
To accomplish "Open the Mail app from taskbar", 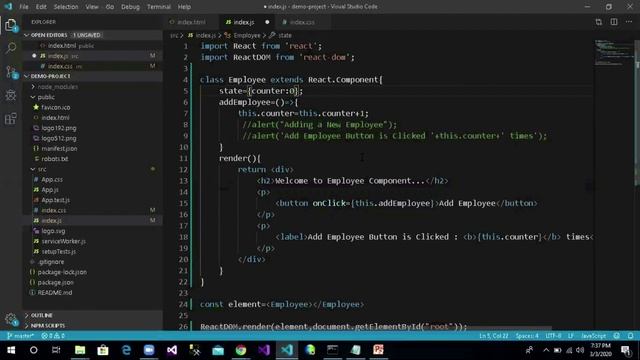I will point(218,350).
